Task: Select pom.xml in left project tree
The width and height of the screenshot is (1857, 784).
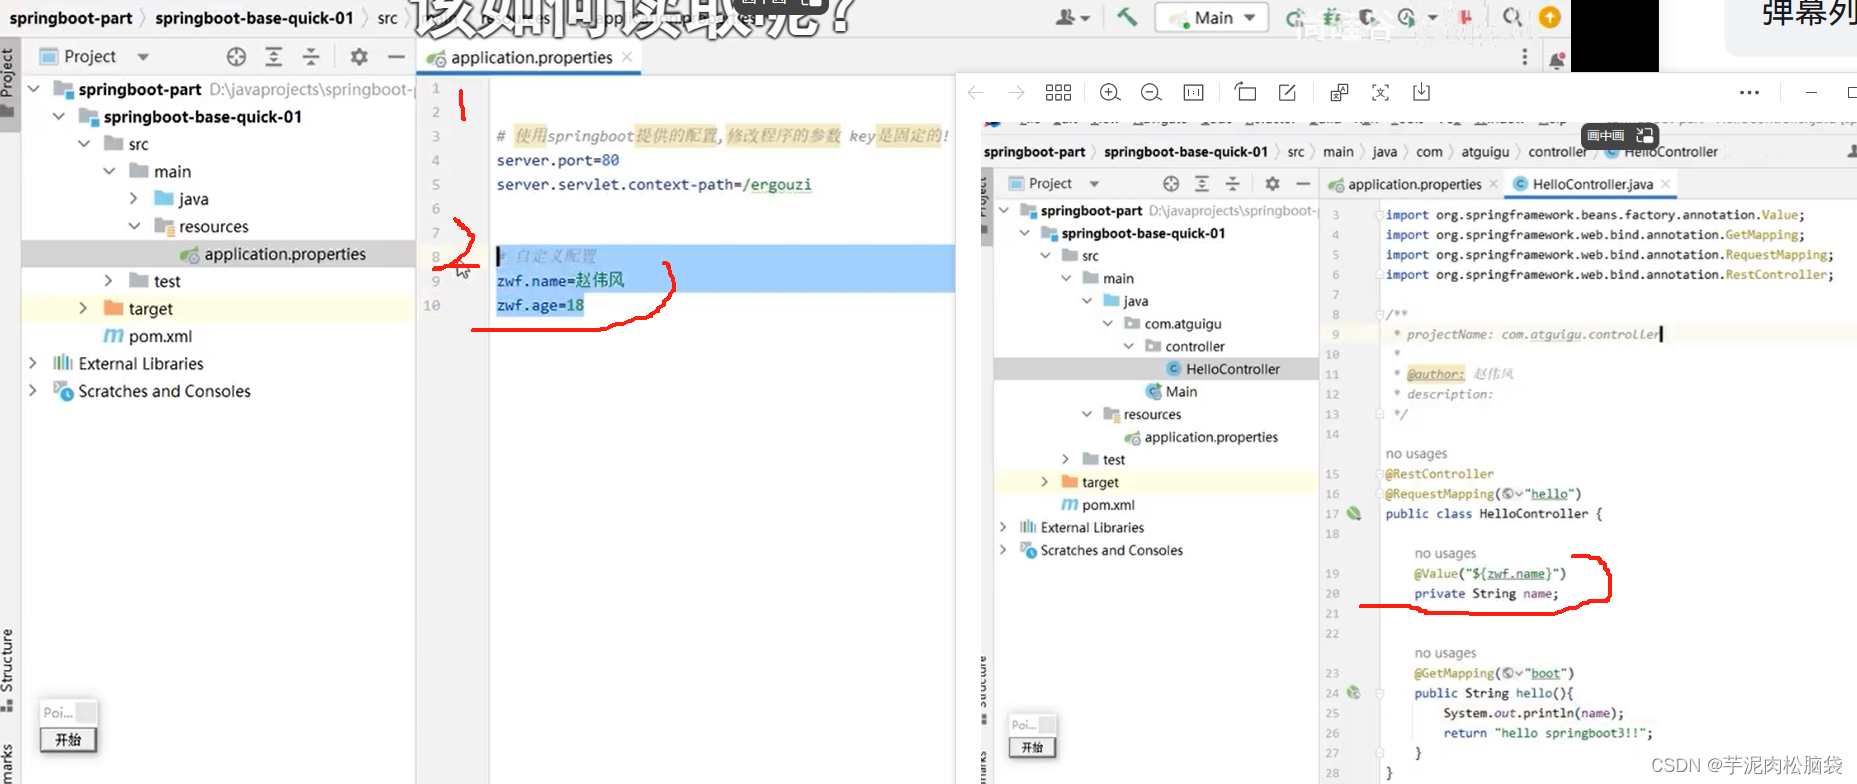Action: (x=160, y=336)
